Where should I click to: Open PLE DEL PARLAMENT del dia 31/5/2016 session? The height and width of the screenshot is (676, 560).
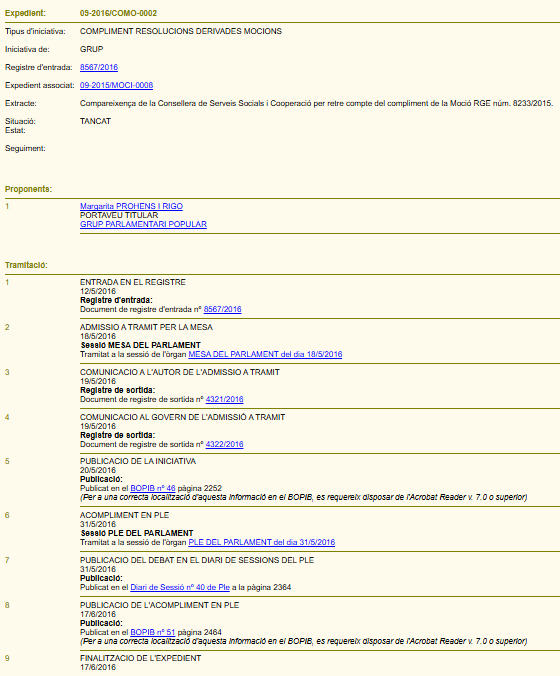click(262, 542)
